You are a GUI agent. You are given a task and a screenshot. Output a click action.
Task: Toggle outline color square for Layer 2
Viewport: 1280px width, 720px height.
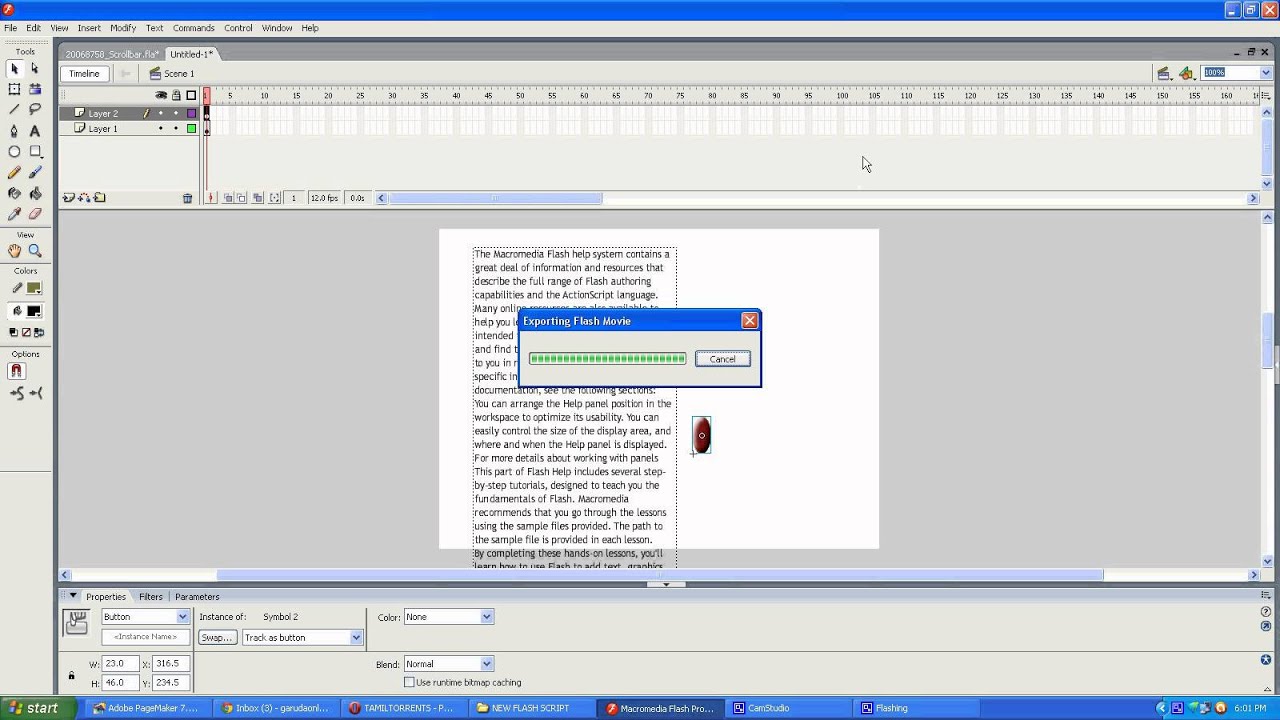[191, 114]
